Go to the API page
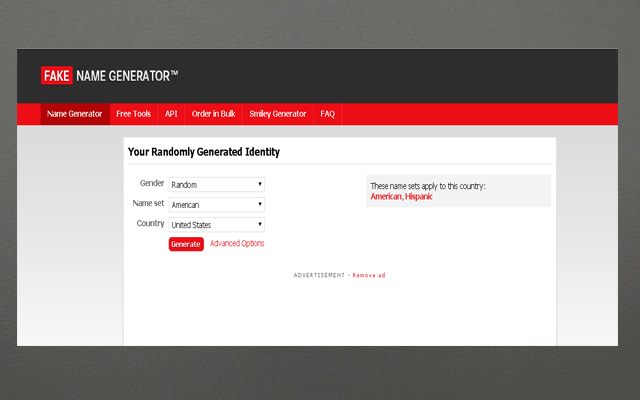This screenshot has height=400, width=640. pyautogui.click(x=171, y=114)
